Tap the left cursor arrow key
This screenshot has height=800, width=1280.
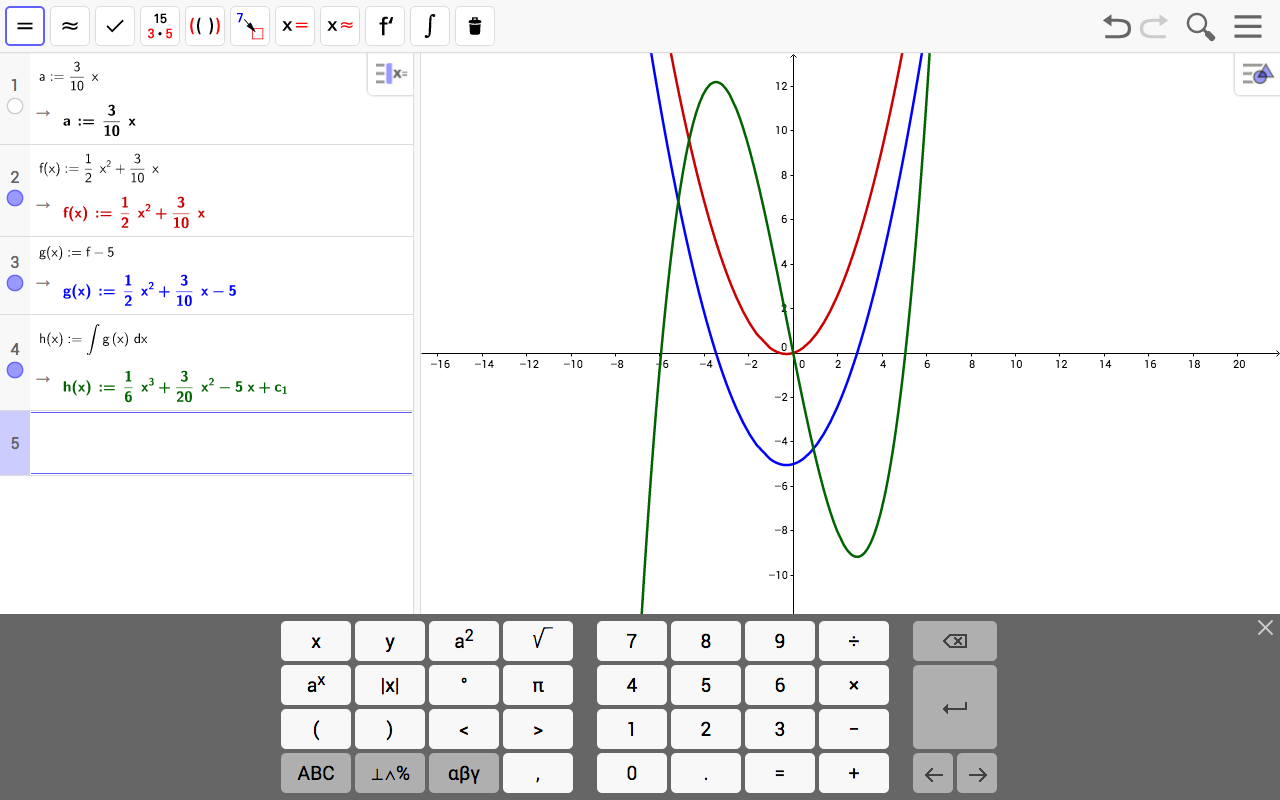[x=933, y=773]
